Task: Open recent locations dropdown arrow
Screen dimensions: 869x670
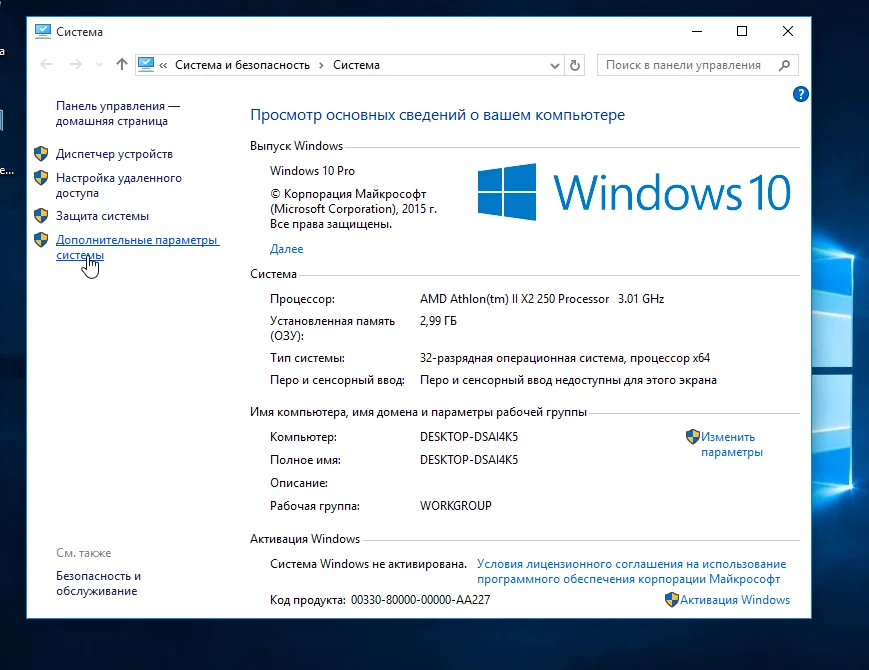Action: coord(99,65)
